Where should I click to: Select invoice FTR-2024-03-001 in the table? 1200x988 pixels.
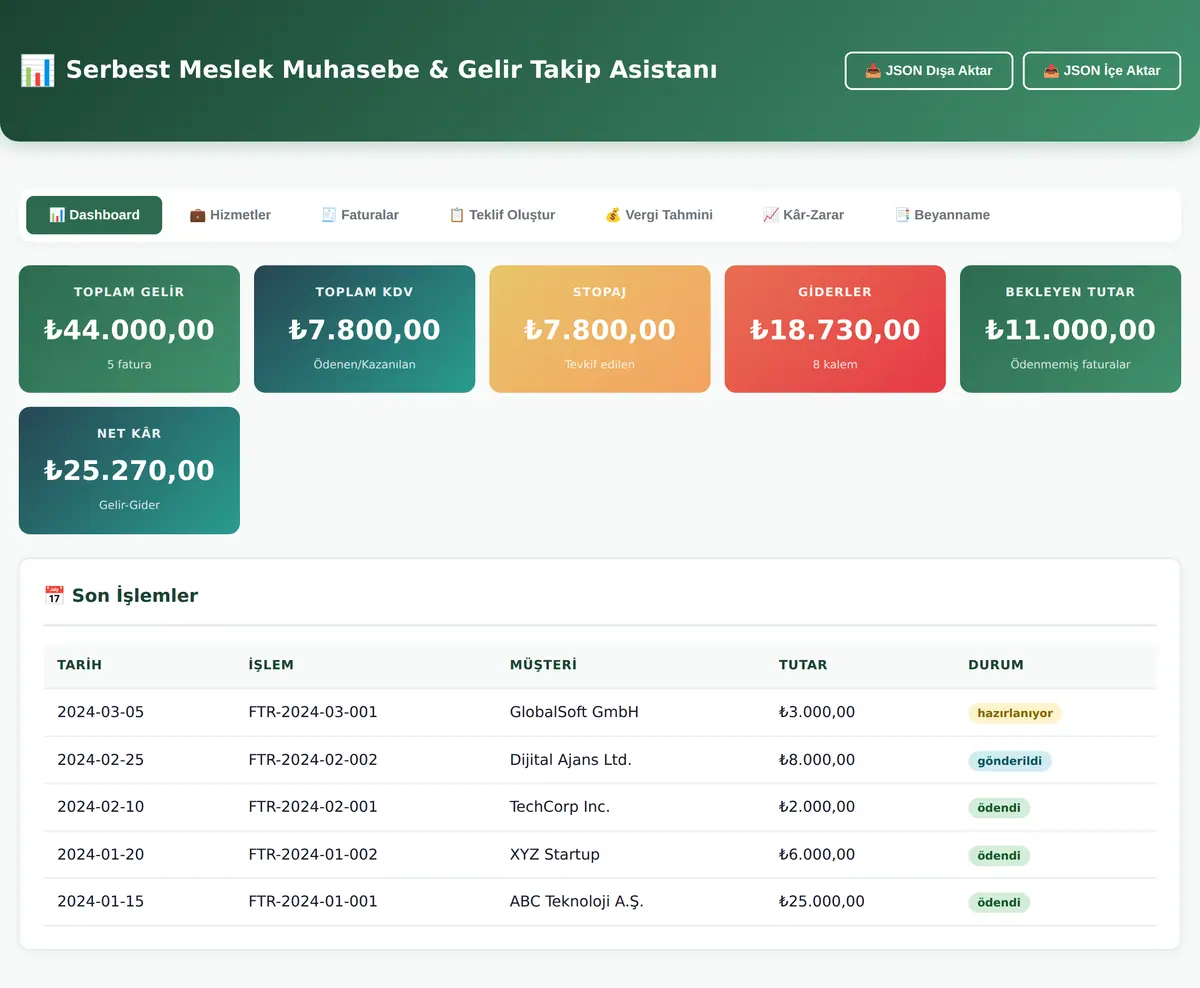click(x=313, y=713)
